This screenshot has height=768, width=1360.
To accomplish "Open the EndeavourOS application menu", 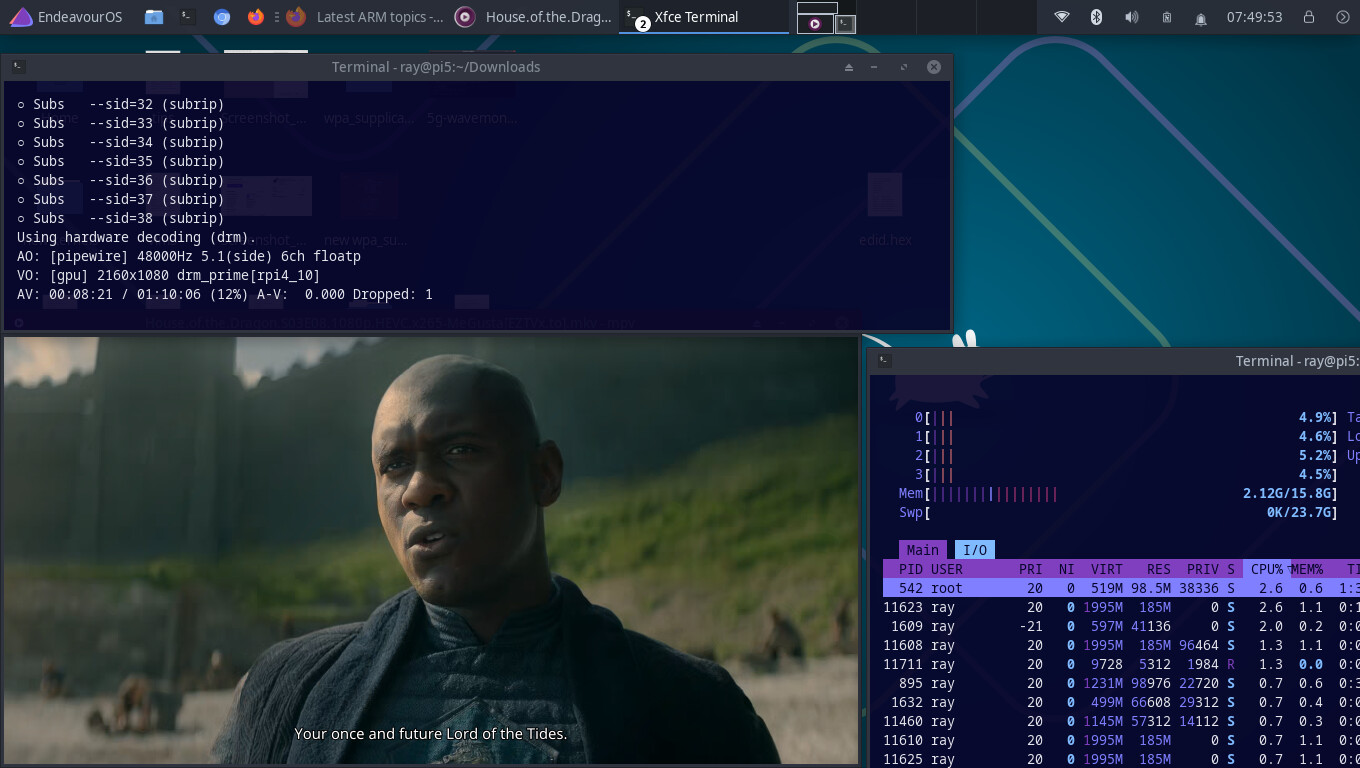I will pyautogui.click(x=65, y=17).
